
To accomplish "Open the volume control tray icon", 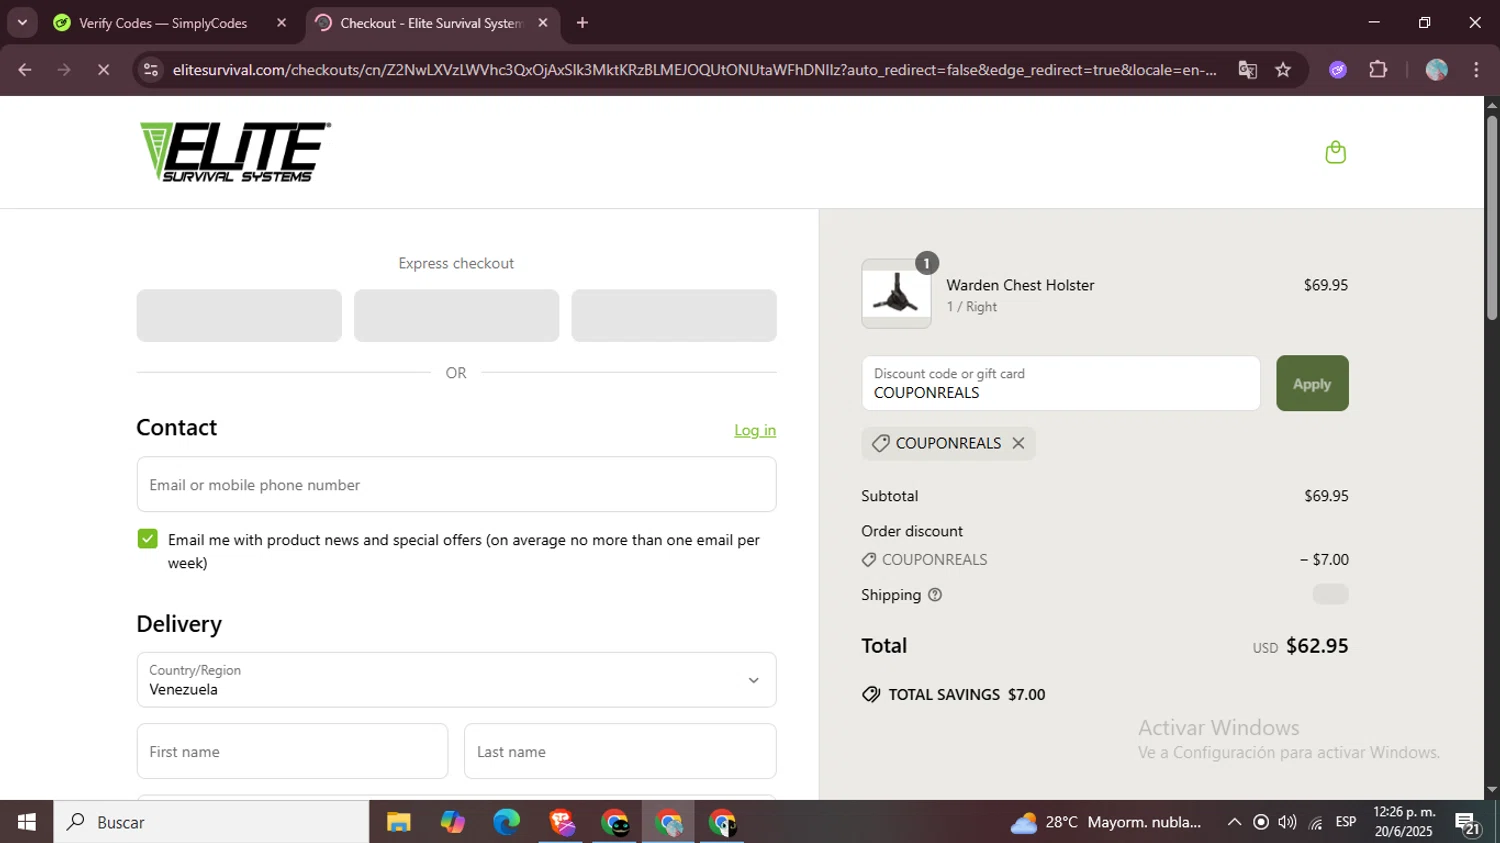I will (1288, 822).
